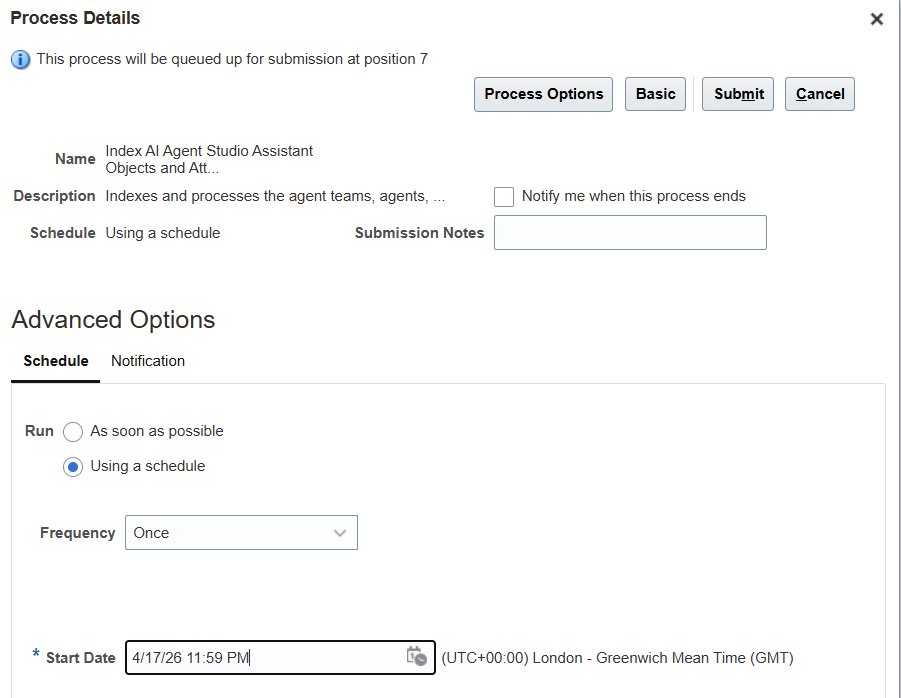Click into the Start Date field
Viewport: 901px width, 698px height.
[265, 658]
